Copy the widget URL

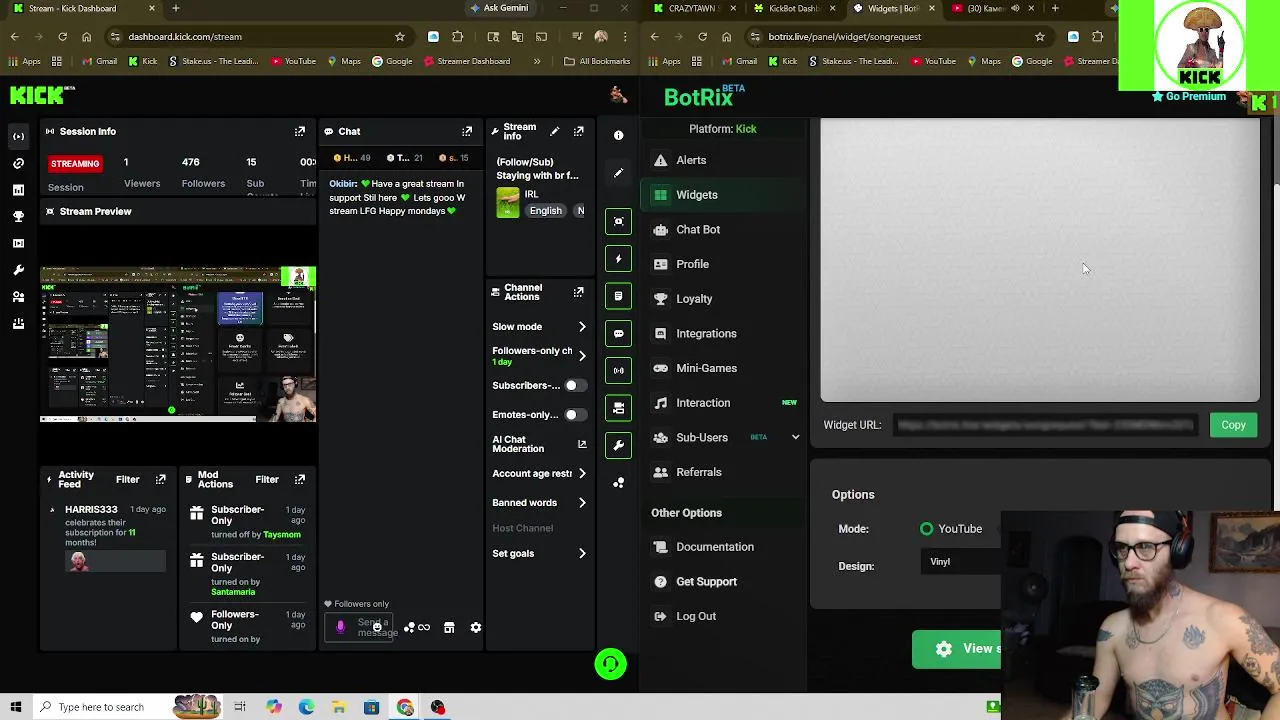(x=1233, y=425)
